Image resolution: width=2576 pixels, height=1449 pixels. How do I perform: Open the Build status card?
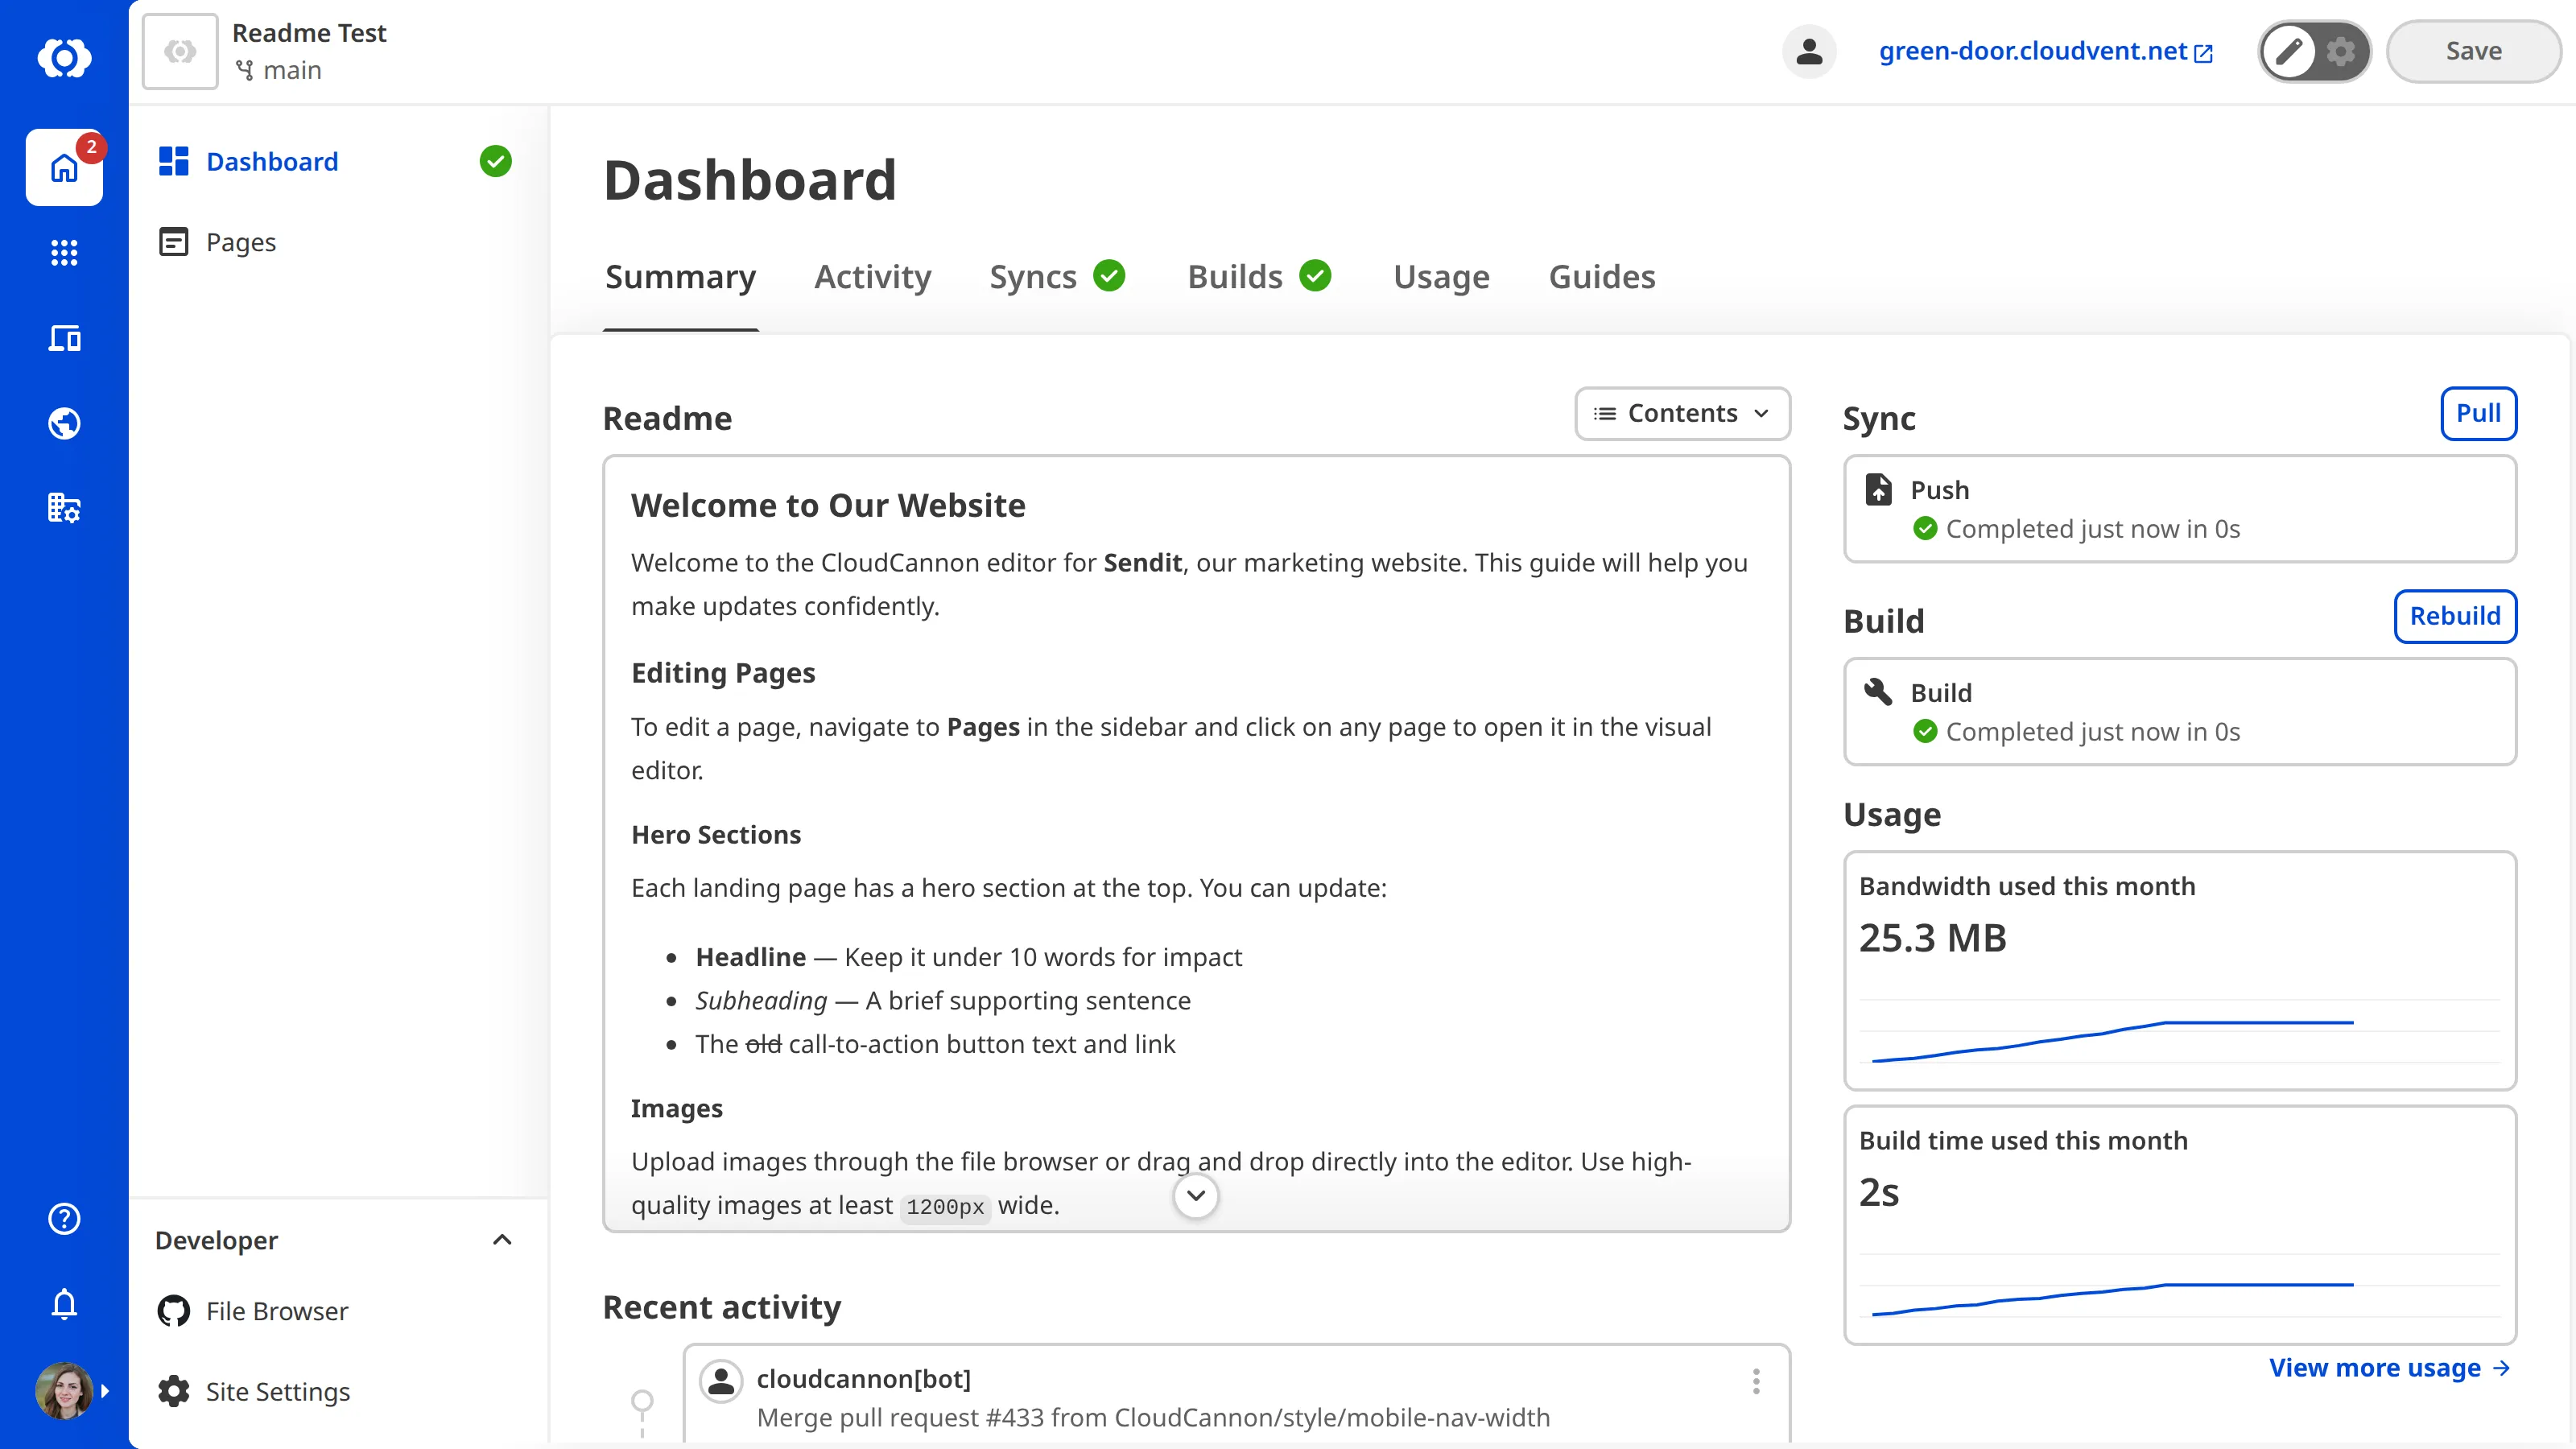2180,712
